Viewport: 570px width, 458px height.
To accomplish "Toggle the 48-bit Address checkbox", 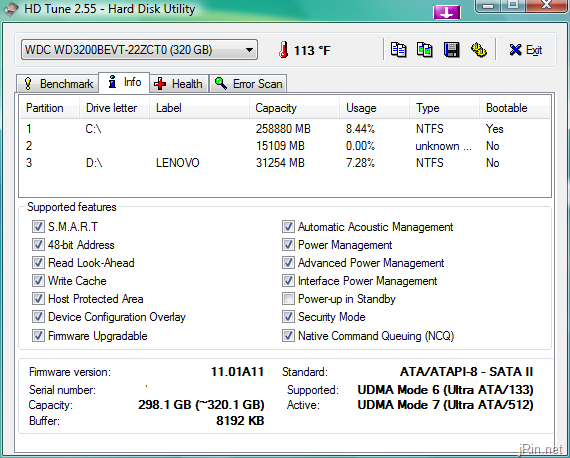I will (x=38, y=245).
